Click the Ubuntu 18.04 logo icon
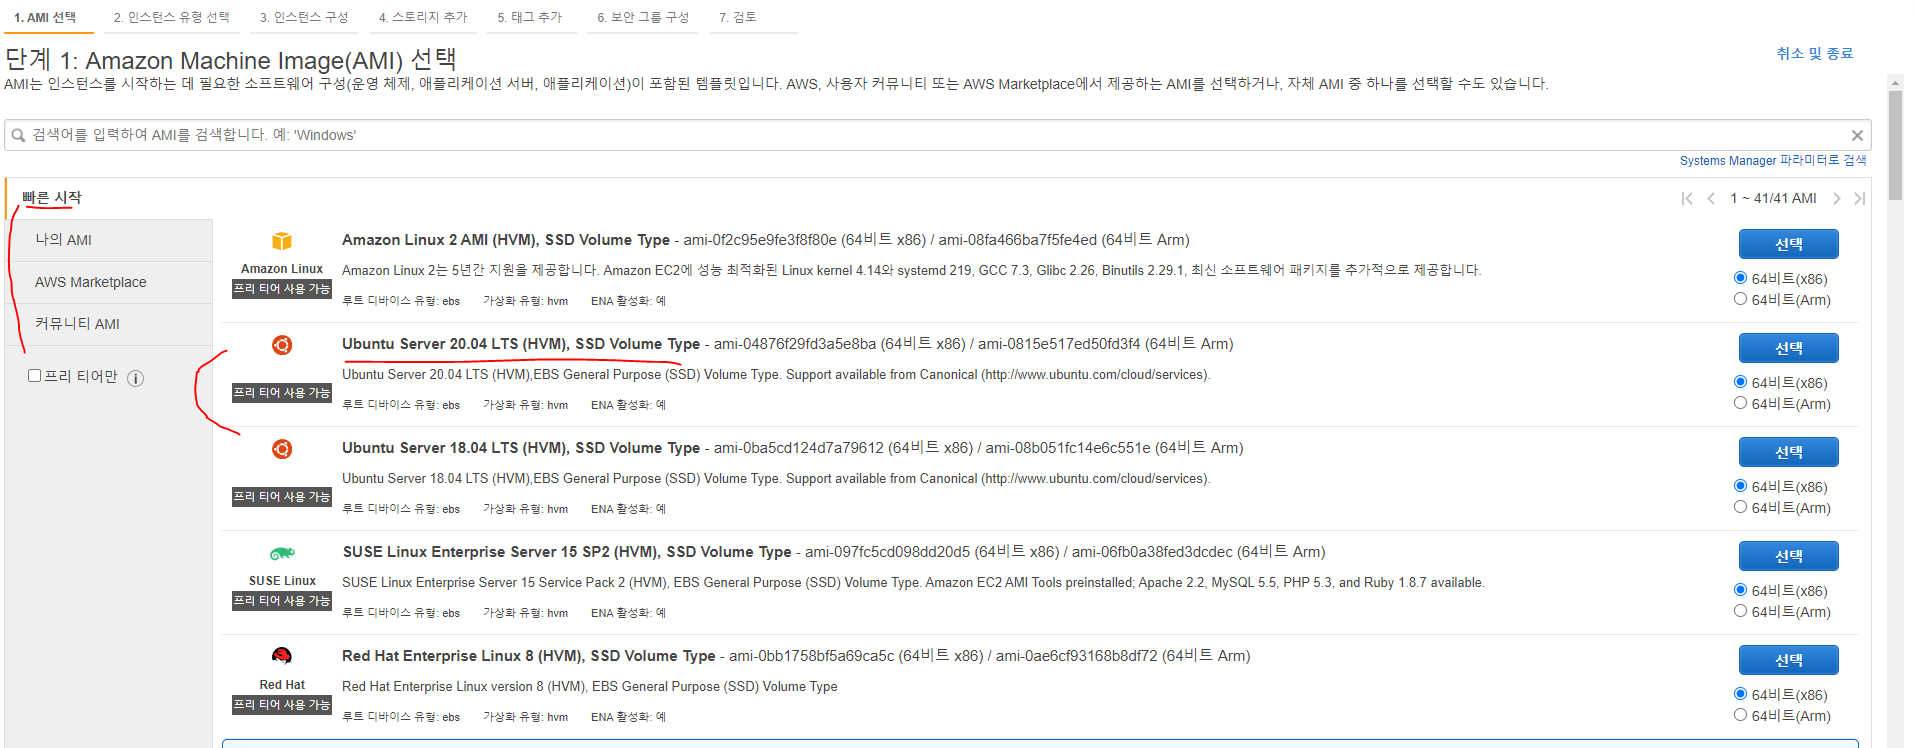 [282, 449]
